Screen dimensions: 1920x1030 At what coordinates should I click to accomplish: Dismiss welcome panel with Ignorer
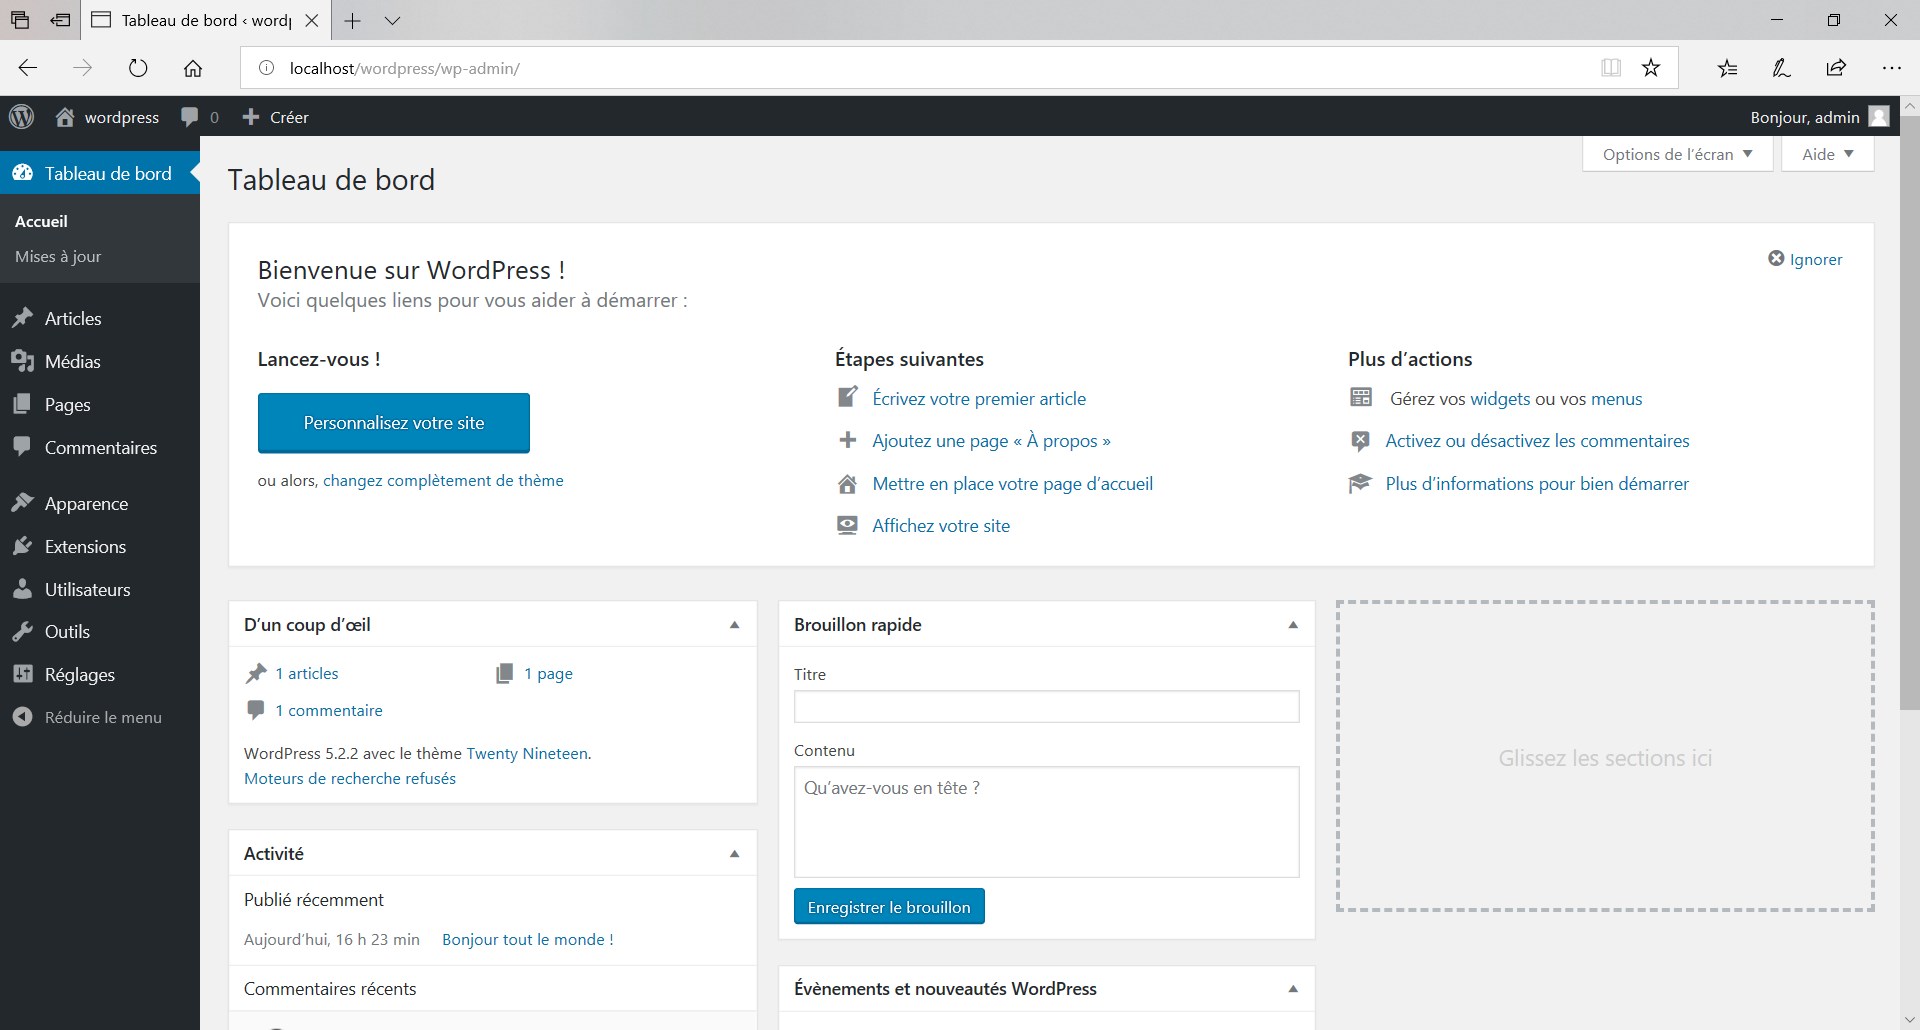tap(1805, 259)
